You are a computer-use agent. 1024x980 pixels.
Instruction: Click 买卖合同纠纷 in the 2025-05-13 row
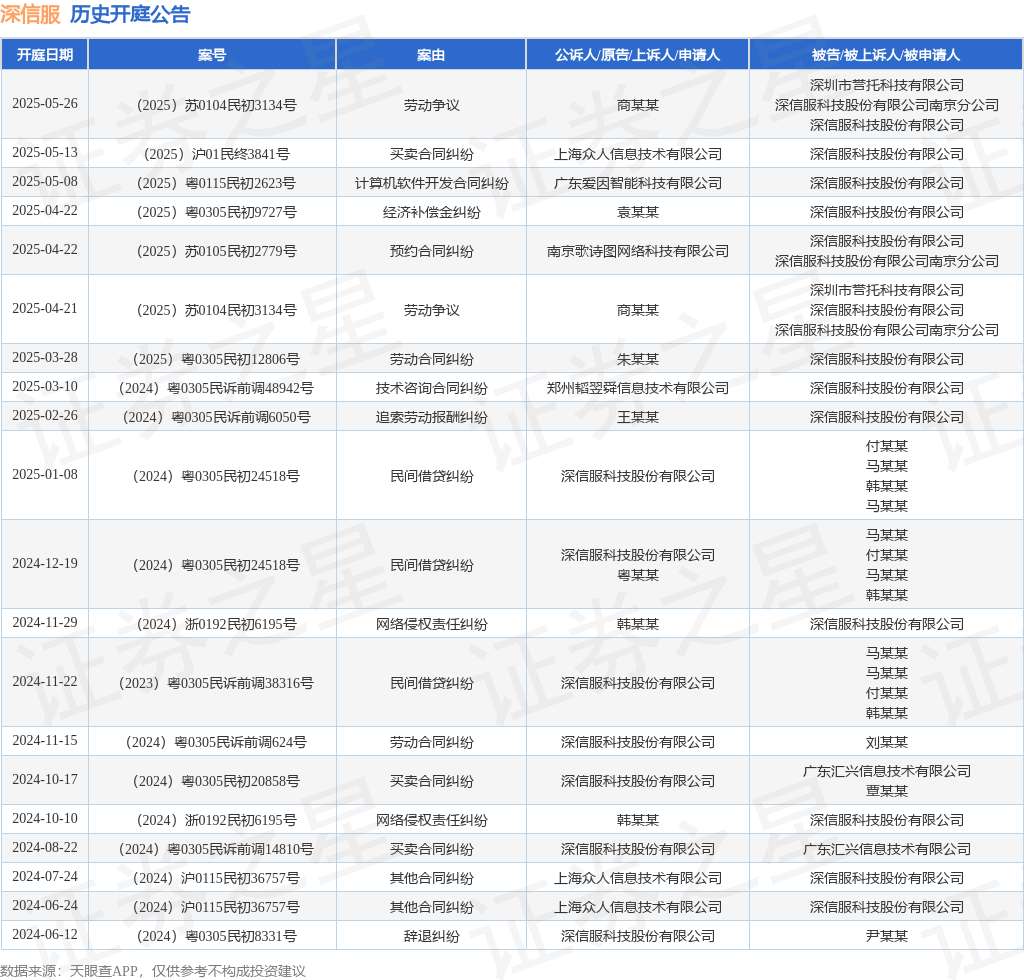431,154
